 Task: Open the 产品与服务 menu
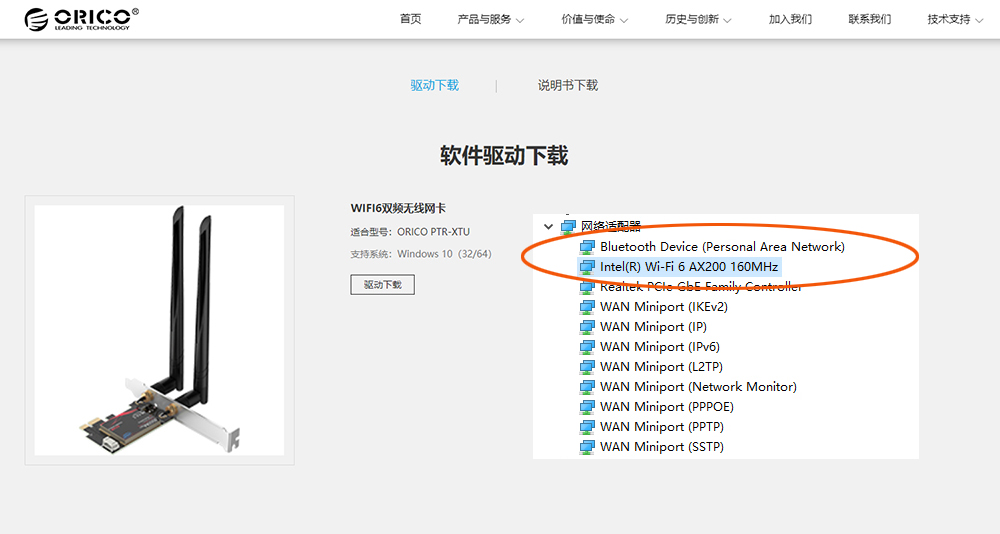tap(484, 19)
